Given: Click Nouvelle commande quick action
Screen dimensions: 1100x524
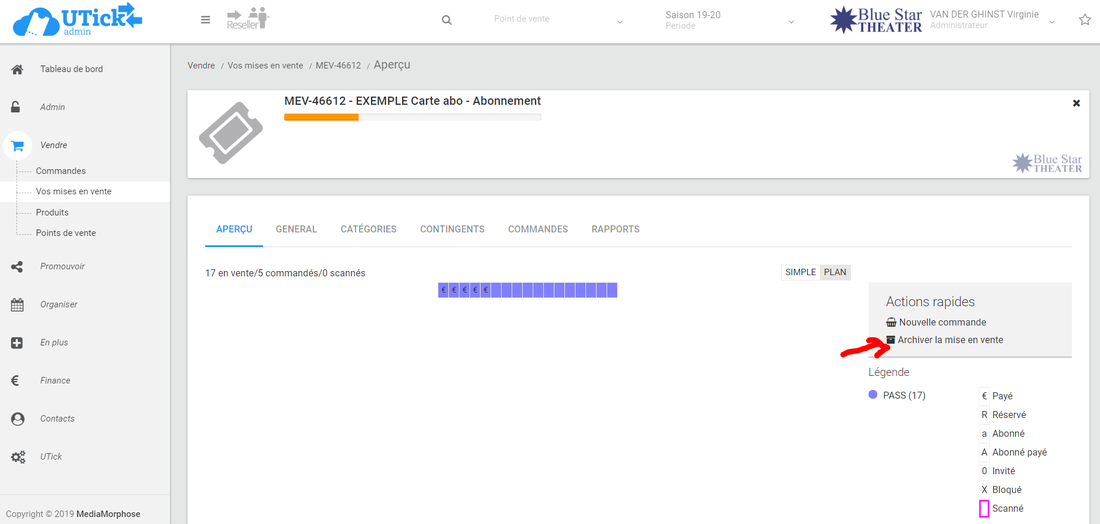Looking at the screenshot, I should (x=942, y=322).
